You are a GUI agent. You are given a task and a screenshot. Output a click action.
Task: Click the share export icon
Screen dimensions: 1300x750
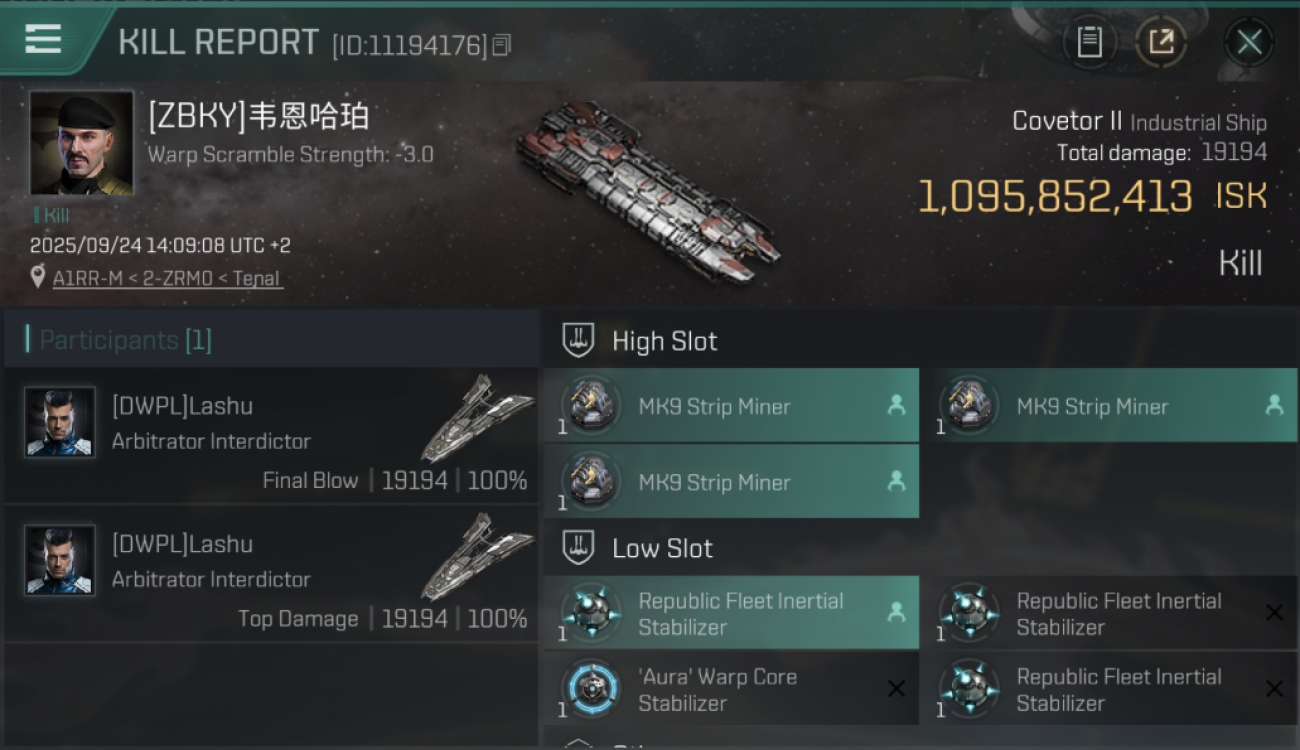(x=1161, y=42)
